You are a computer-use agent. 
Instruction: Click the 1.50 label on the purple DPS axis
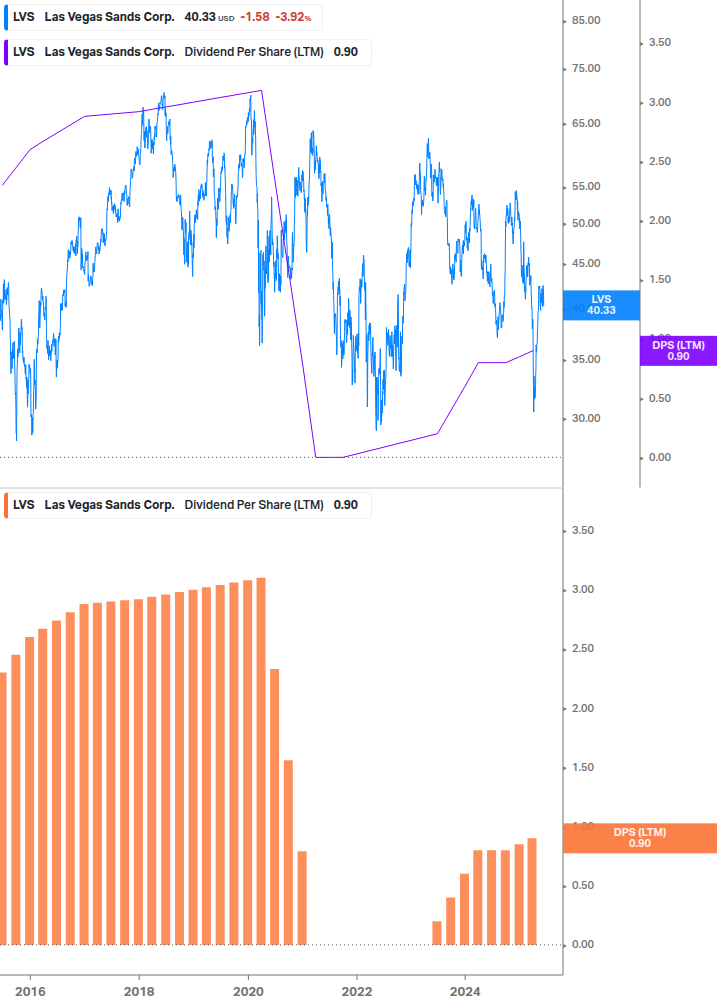[659, 279]
